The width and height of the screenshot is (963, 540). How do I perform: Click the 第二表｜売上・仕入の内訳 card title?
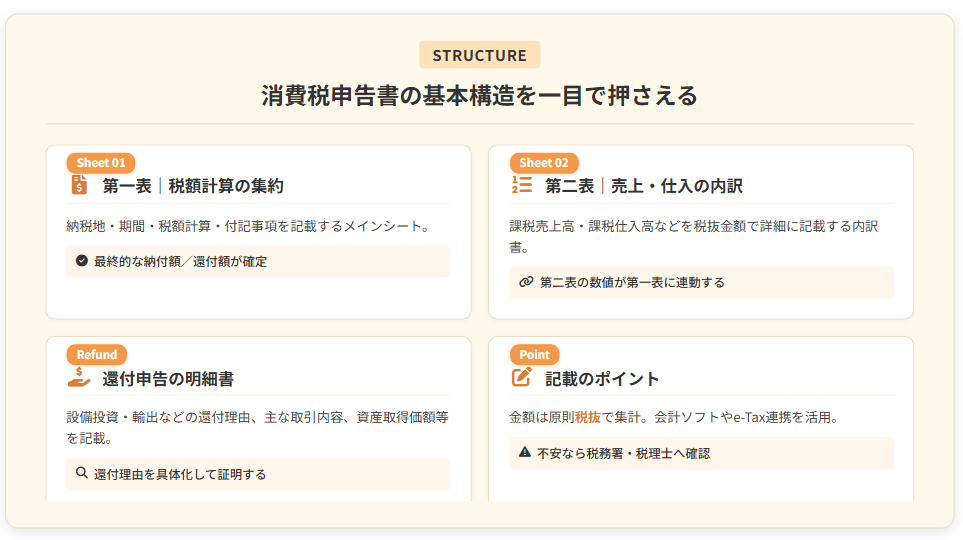point(644,186)
